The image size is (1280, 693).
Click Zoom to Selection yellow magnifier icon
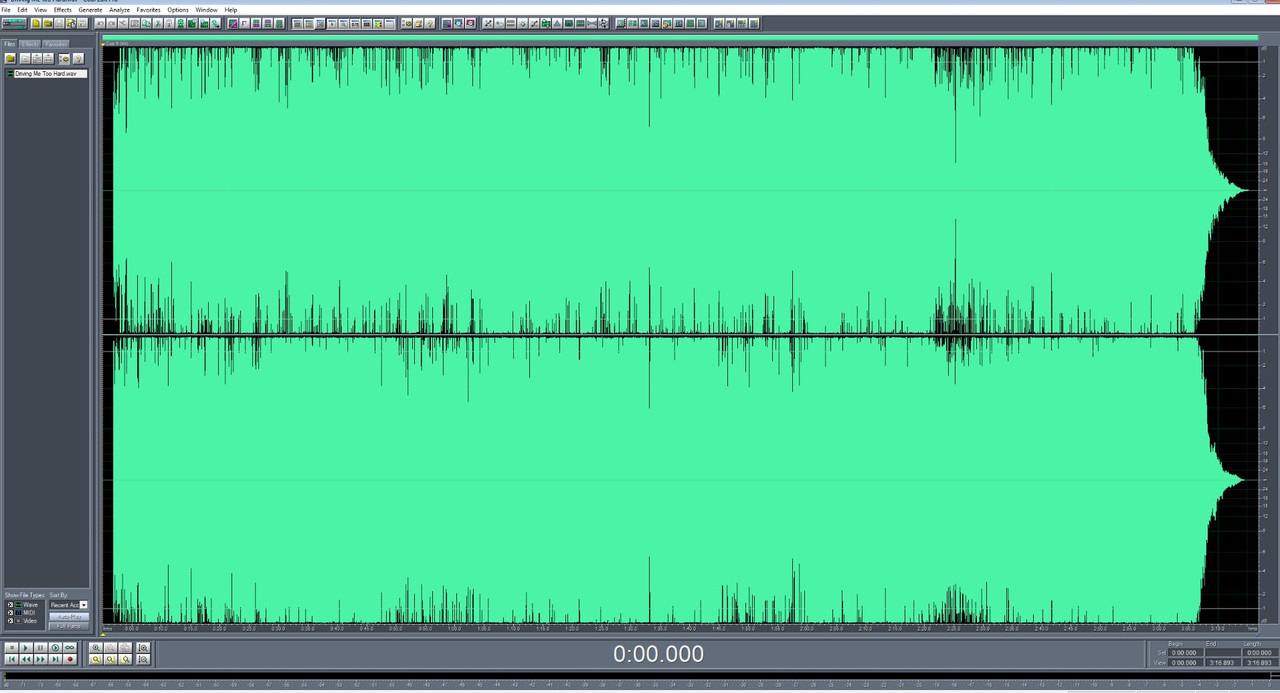point(96,659)
